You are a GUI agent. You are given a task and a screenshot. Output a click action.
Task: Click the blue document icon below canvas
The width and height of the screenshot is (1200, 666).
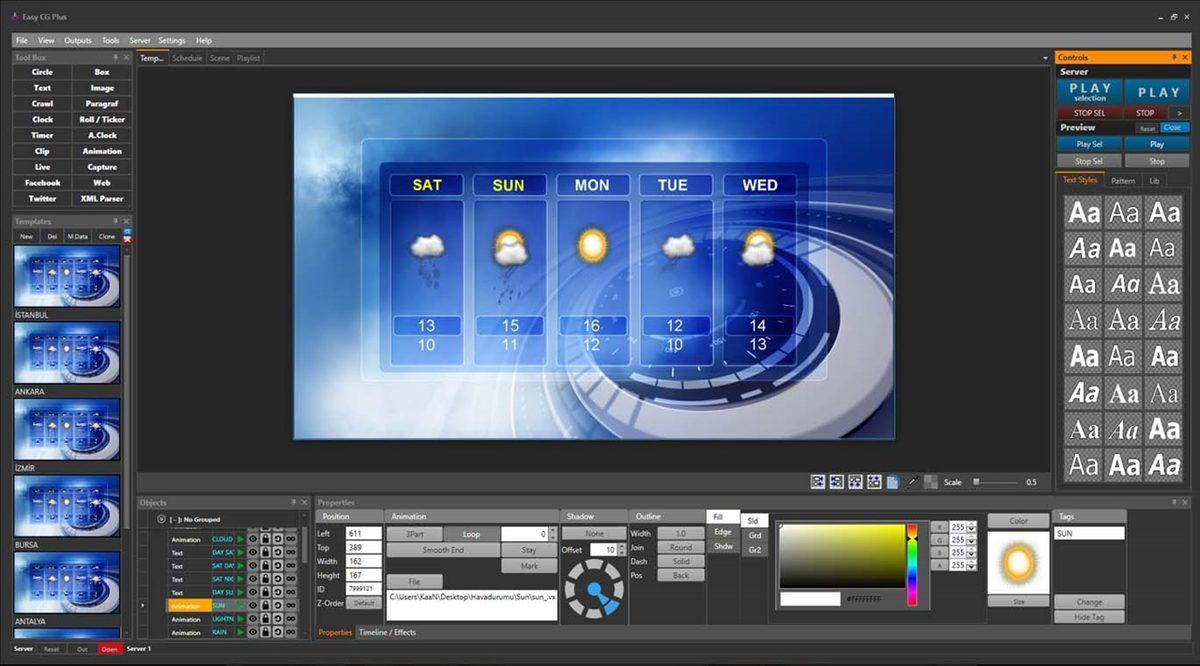point(893,482)
